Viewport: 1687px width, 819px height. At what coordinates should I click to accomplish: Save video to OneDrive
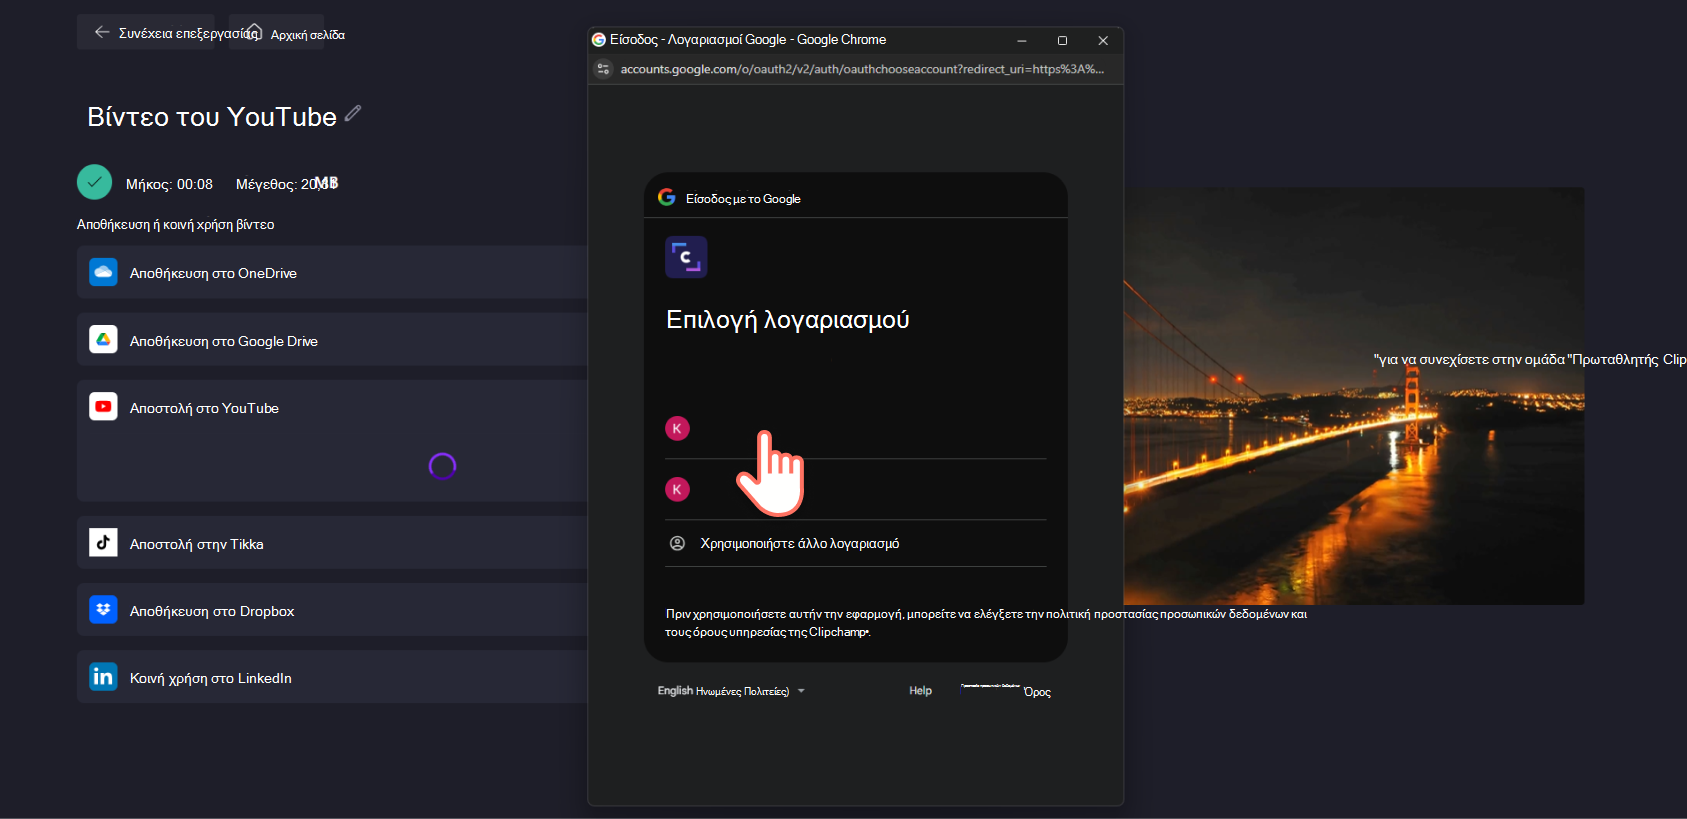tap(332, 272)
